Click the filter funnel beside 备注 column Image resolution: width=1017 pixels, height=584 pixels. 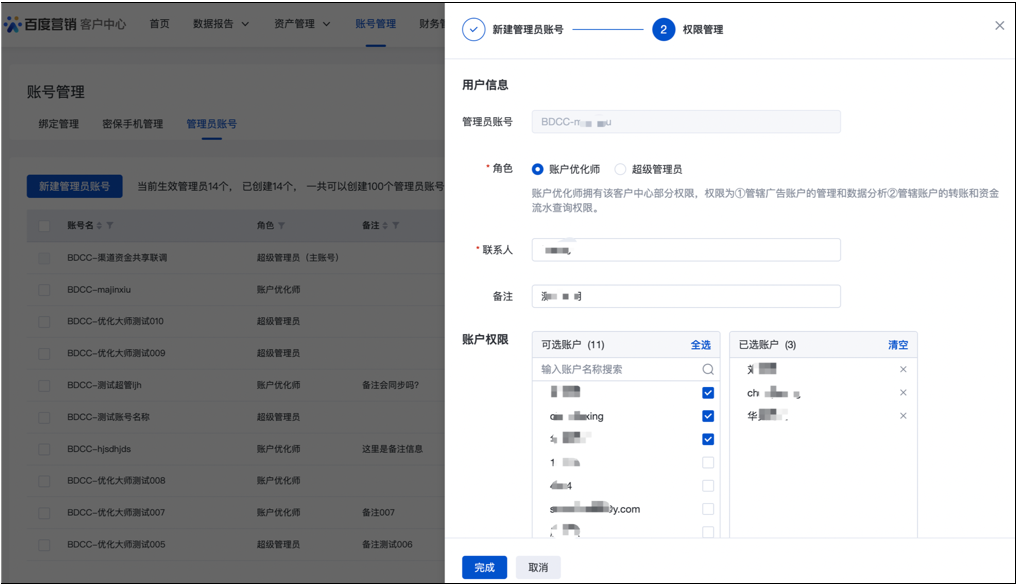396,226
